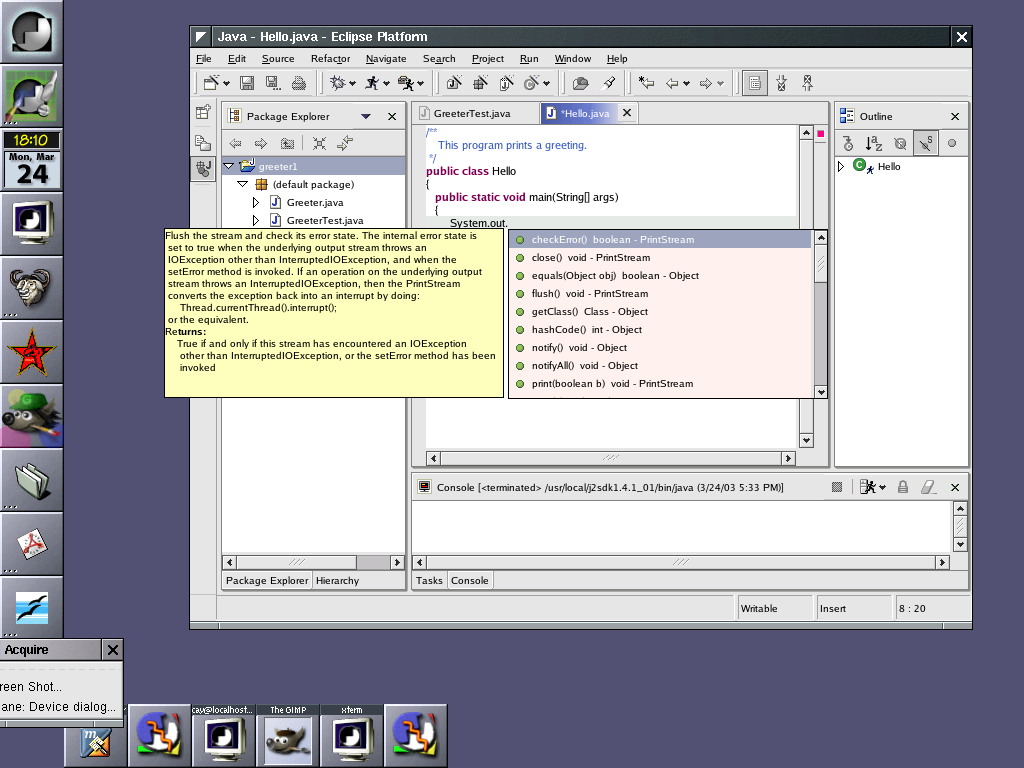Expand the Hello class in Outline

click(841, 167)
